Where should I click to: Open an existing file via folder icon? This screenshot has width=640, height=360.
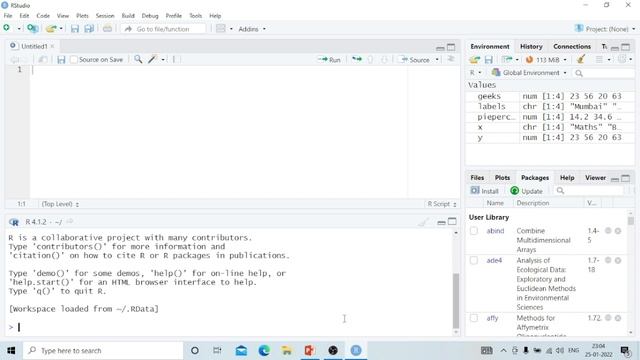coord(51,29)
